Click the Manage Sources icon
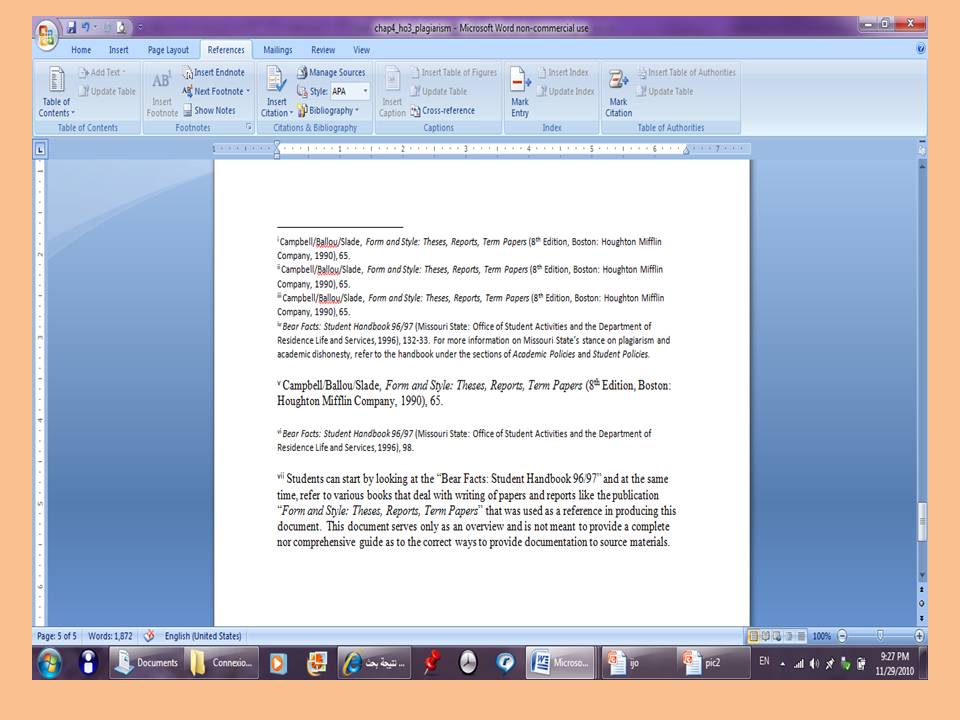The height and width of the screenshot is (720, 960). (303, 73)
